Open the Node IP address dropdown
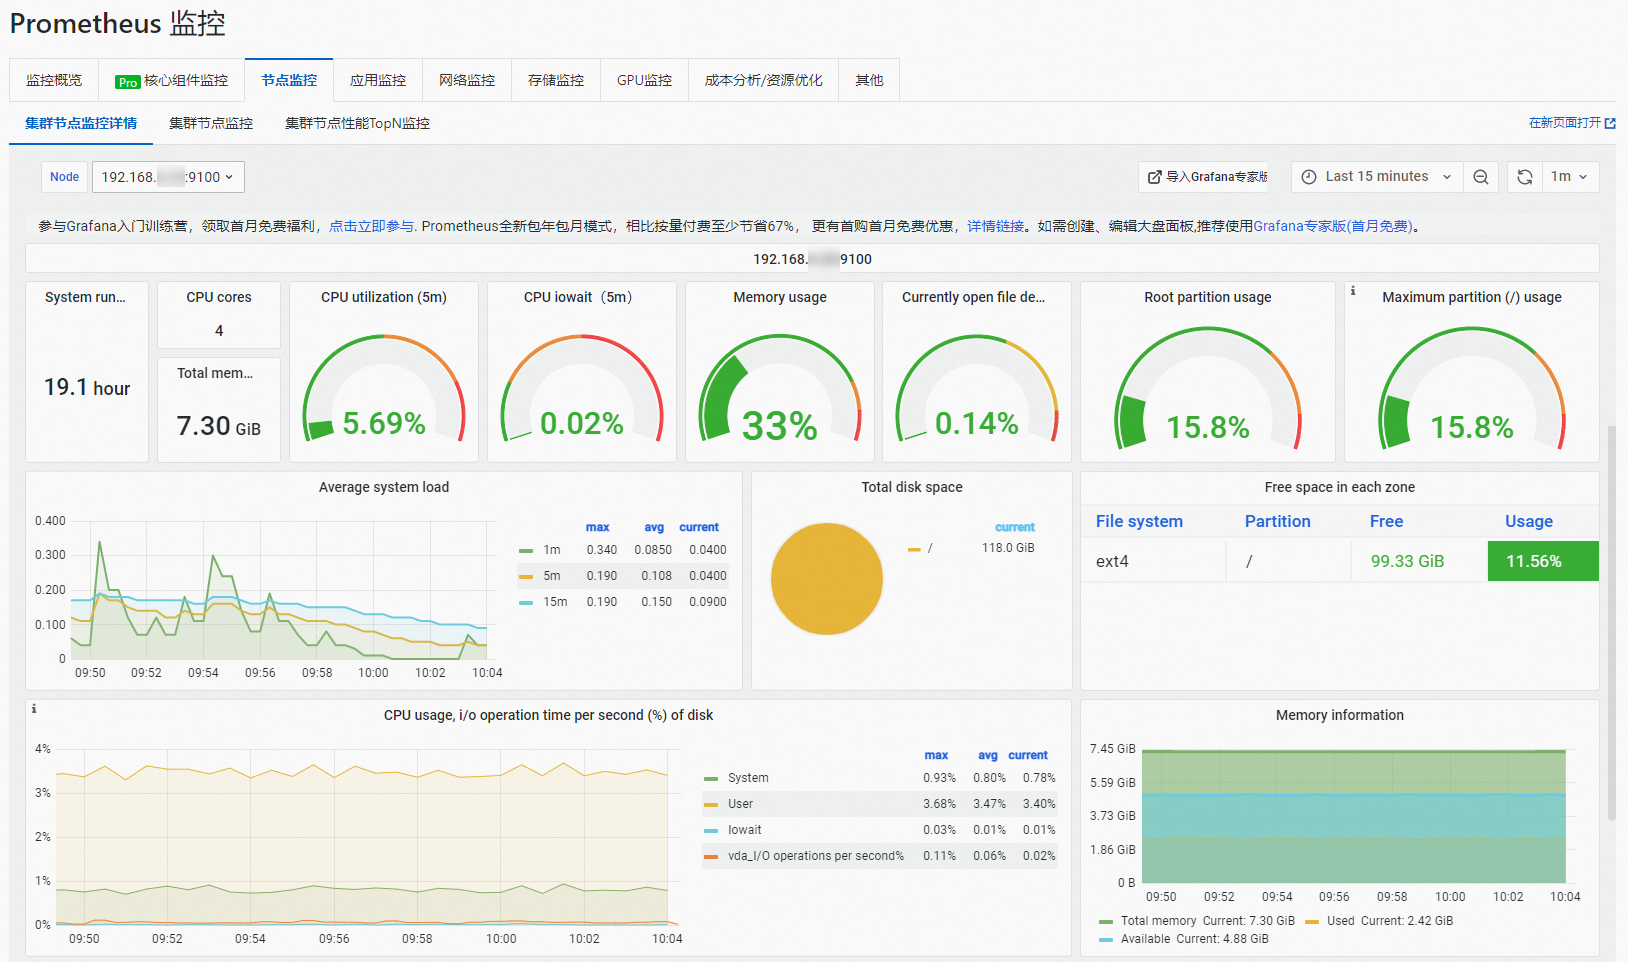The width and height of the screenshot is (1628, 962). coord(168,177)
